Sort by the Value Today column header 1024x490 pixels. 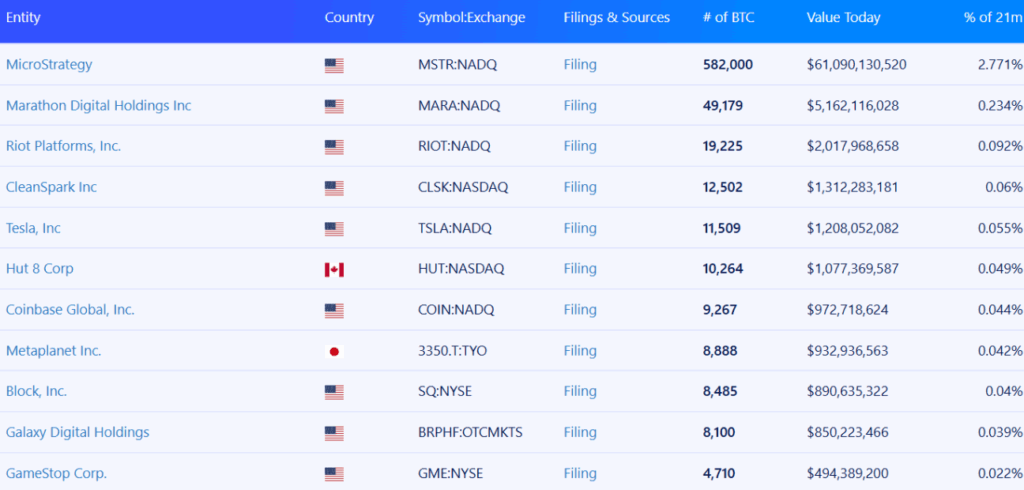[843, 18]
